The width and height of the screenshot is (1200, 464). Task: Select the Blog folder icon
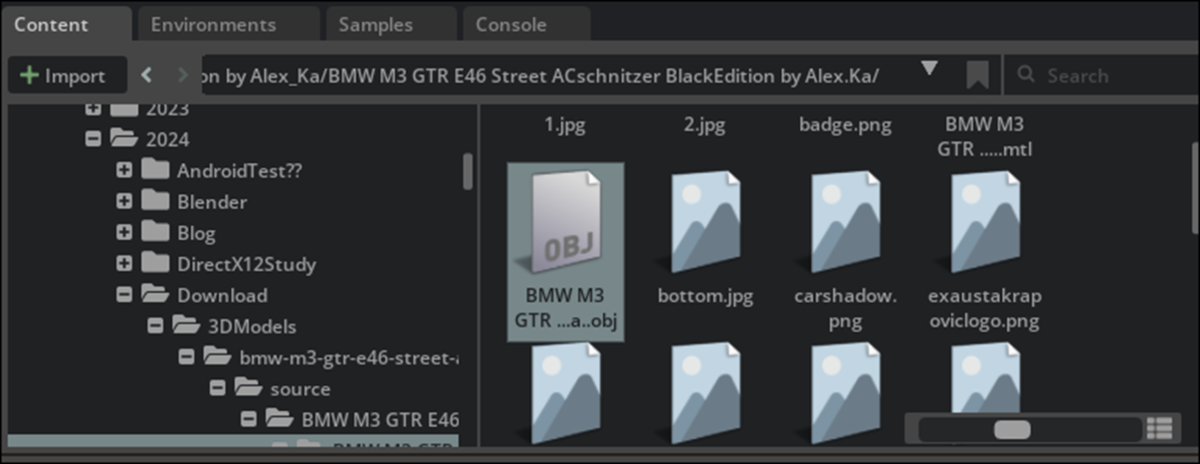coord(154,232)
